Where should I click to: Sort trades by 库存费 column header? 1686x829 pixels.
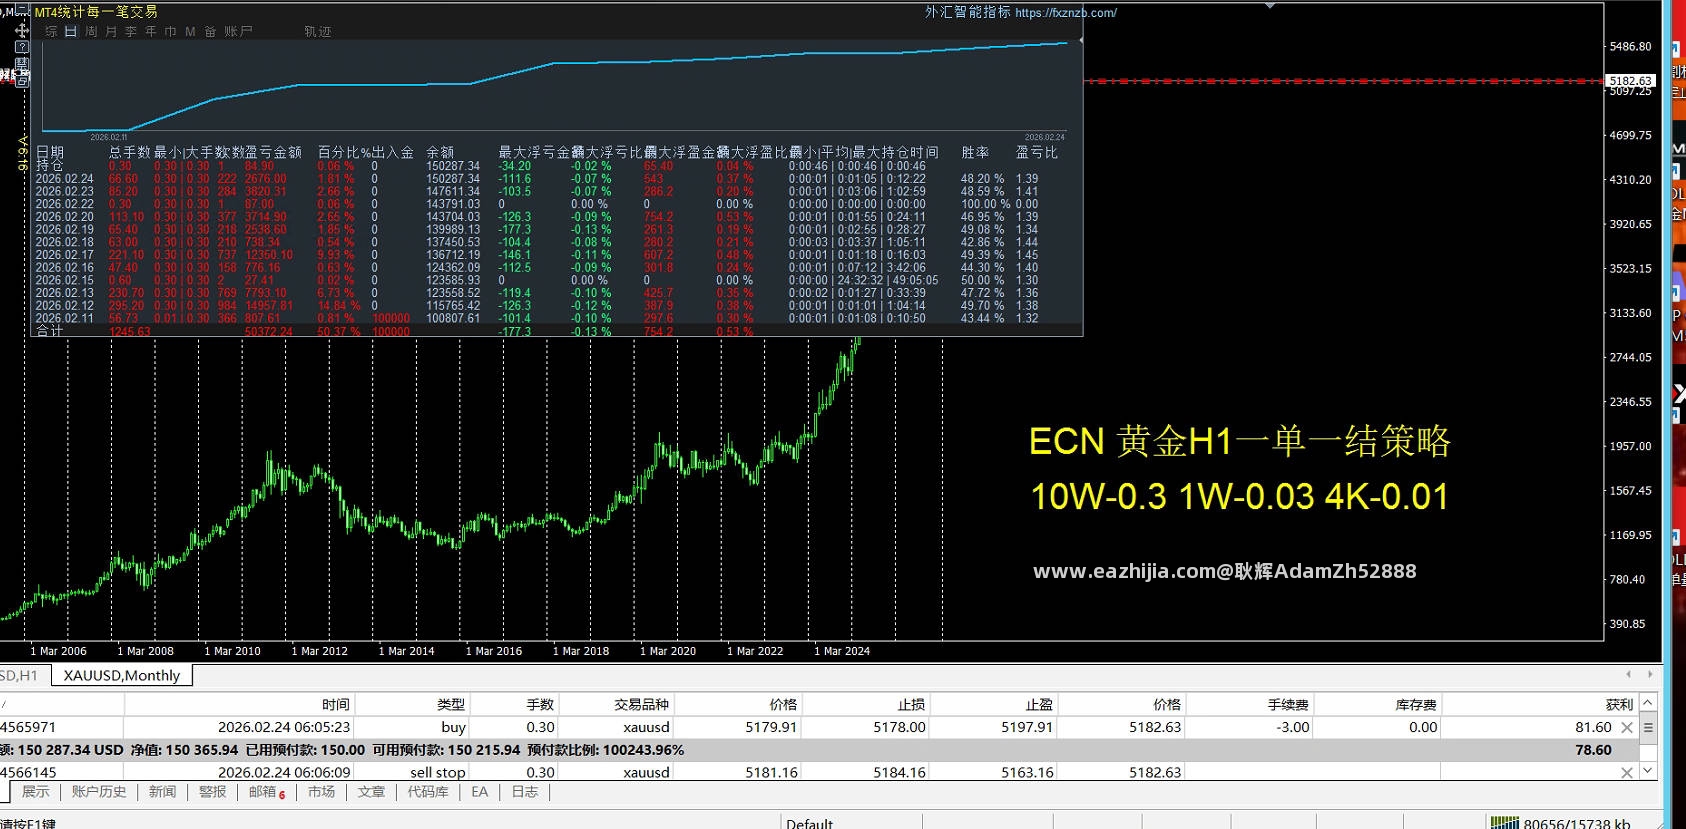pos(1378,704)
